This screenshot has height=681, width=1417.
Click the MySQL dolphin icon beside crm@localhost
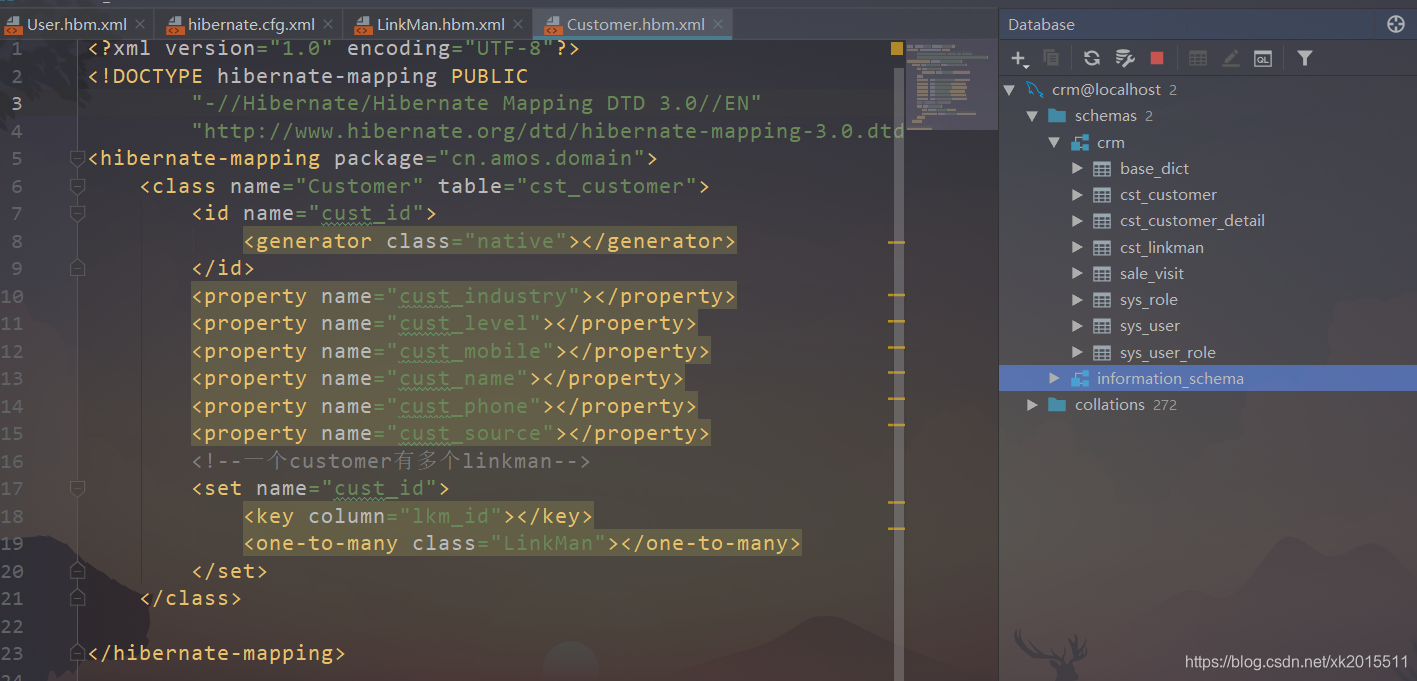pos(1035,90)
